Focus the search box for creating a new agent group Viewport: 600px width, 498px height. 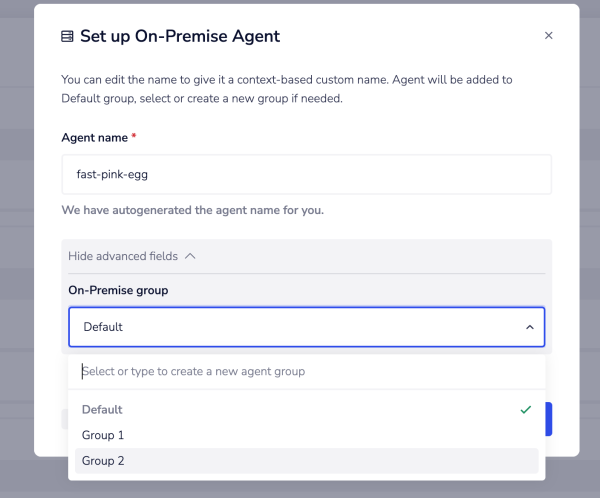tap(306, 371)
